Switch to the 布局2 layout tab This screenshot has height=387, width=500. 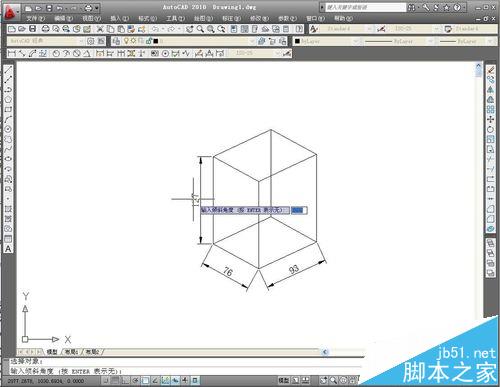click(93, 352)
